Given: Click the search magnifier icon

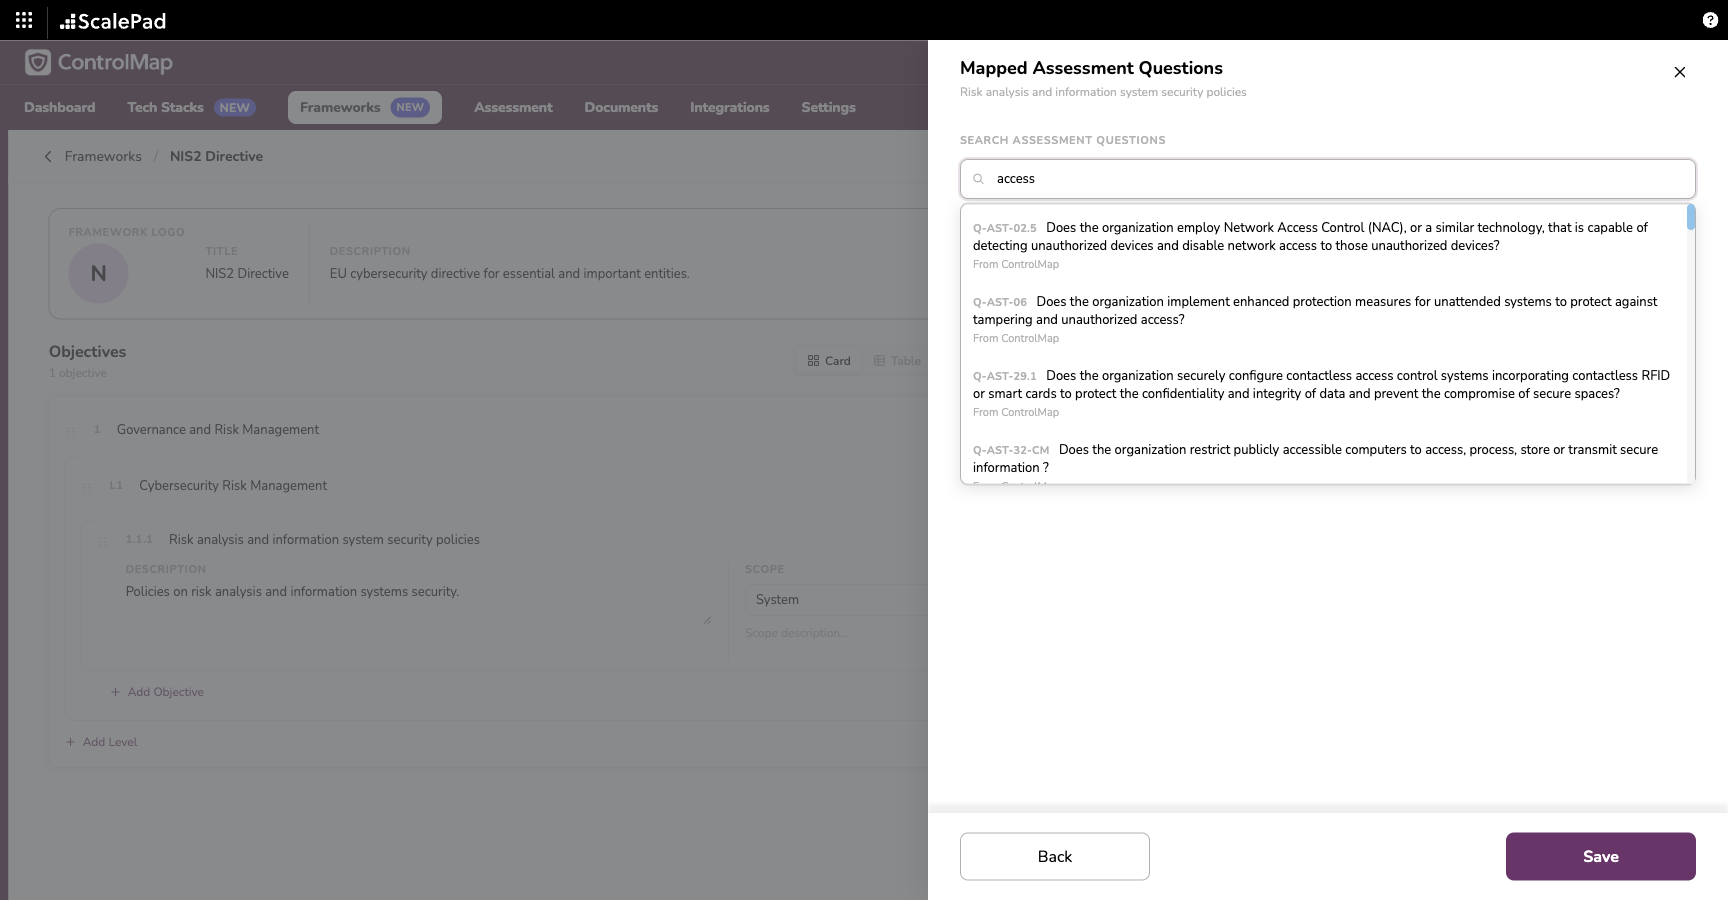Looking at the screenshot, I should 979,179.
